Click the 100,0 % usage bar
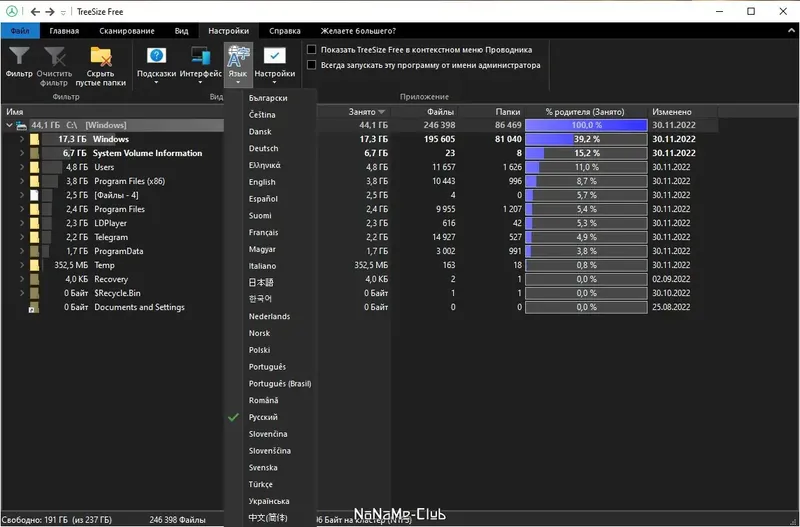800x527 pixels. click(586, 125)
